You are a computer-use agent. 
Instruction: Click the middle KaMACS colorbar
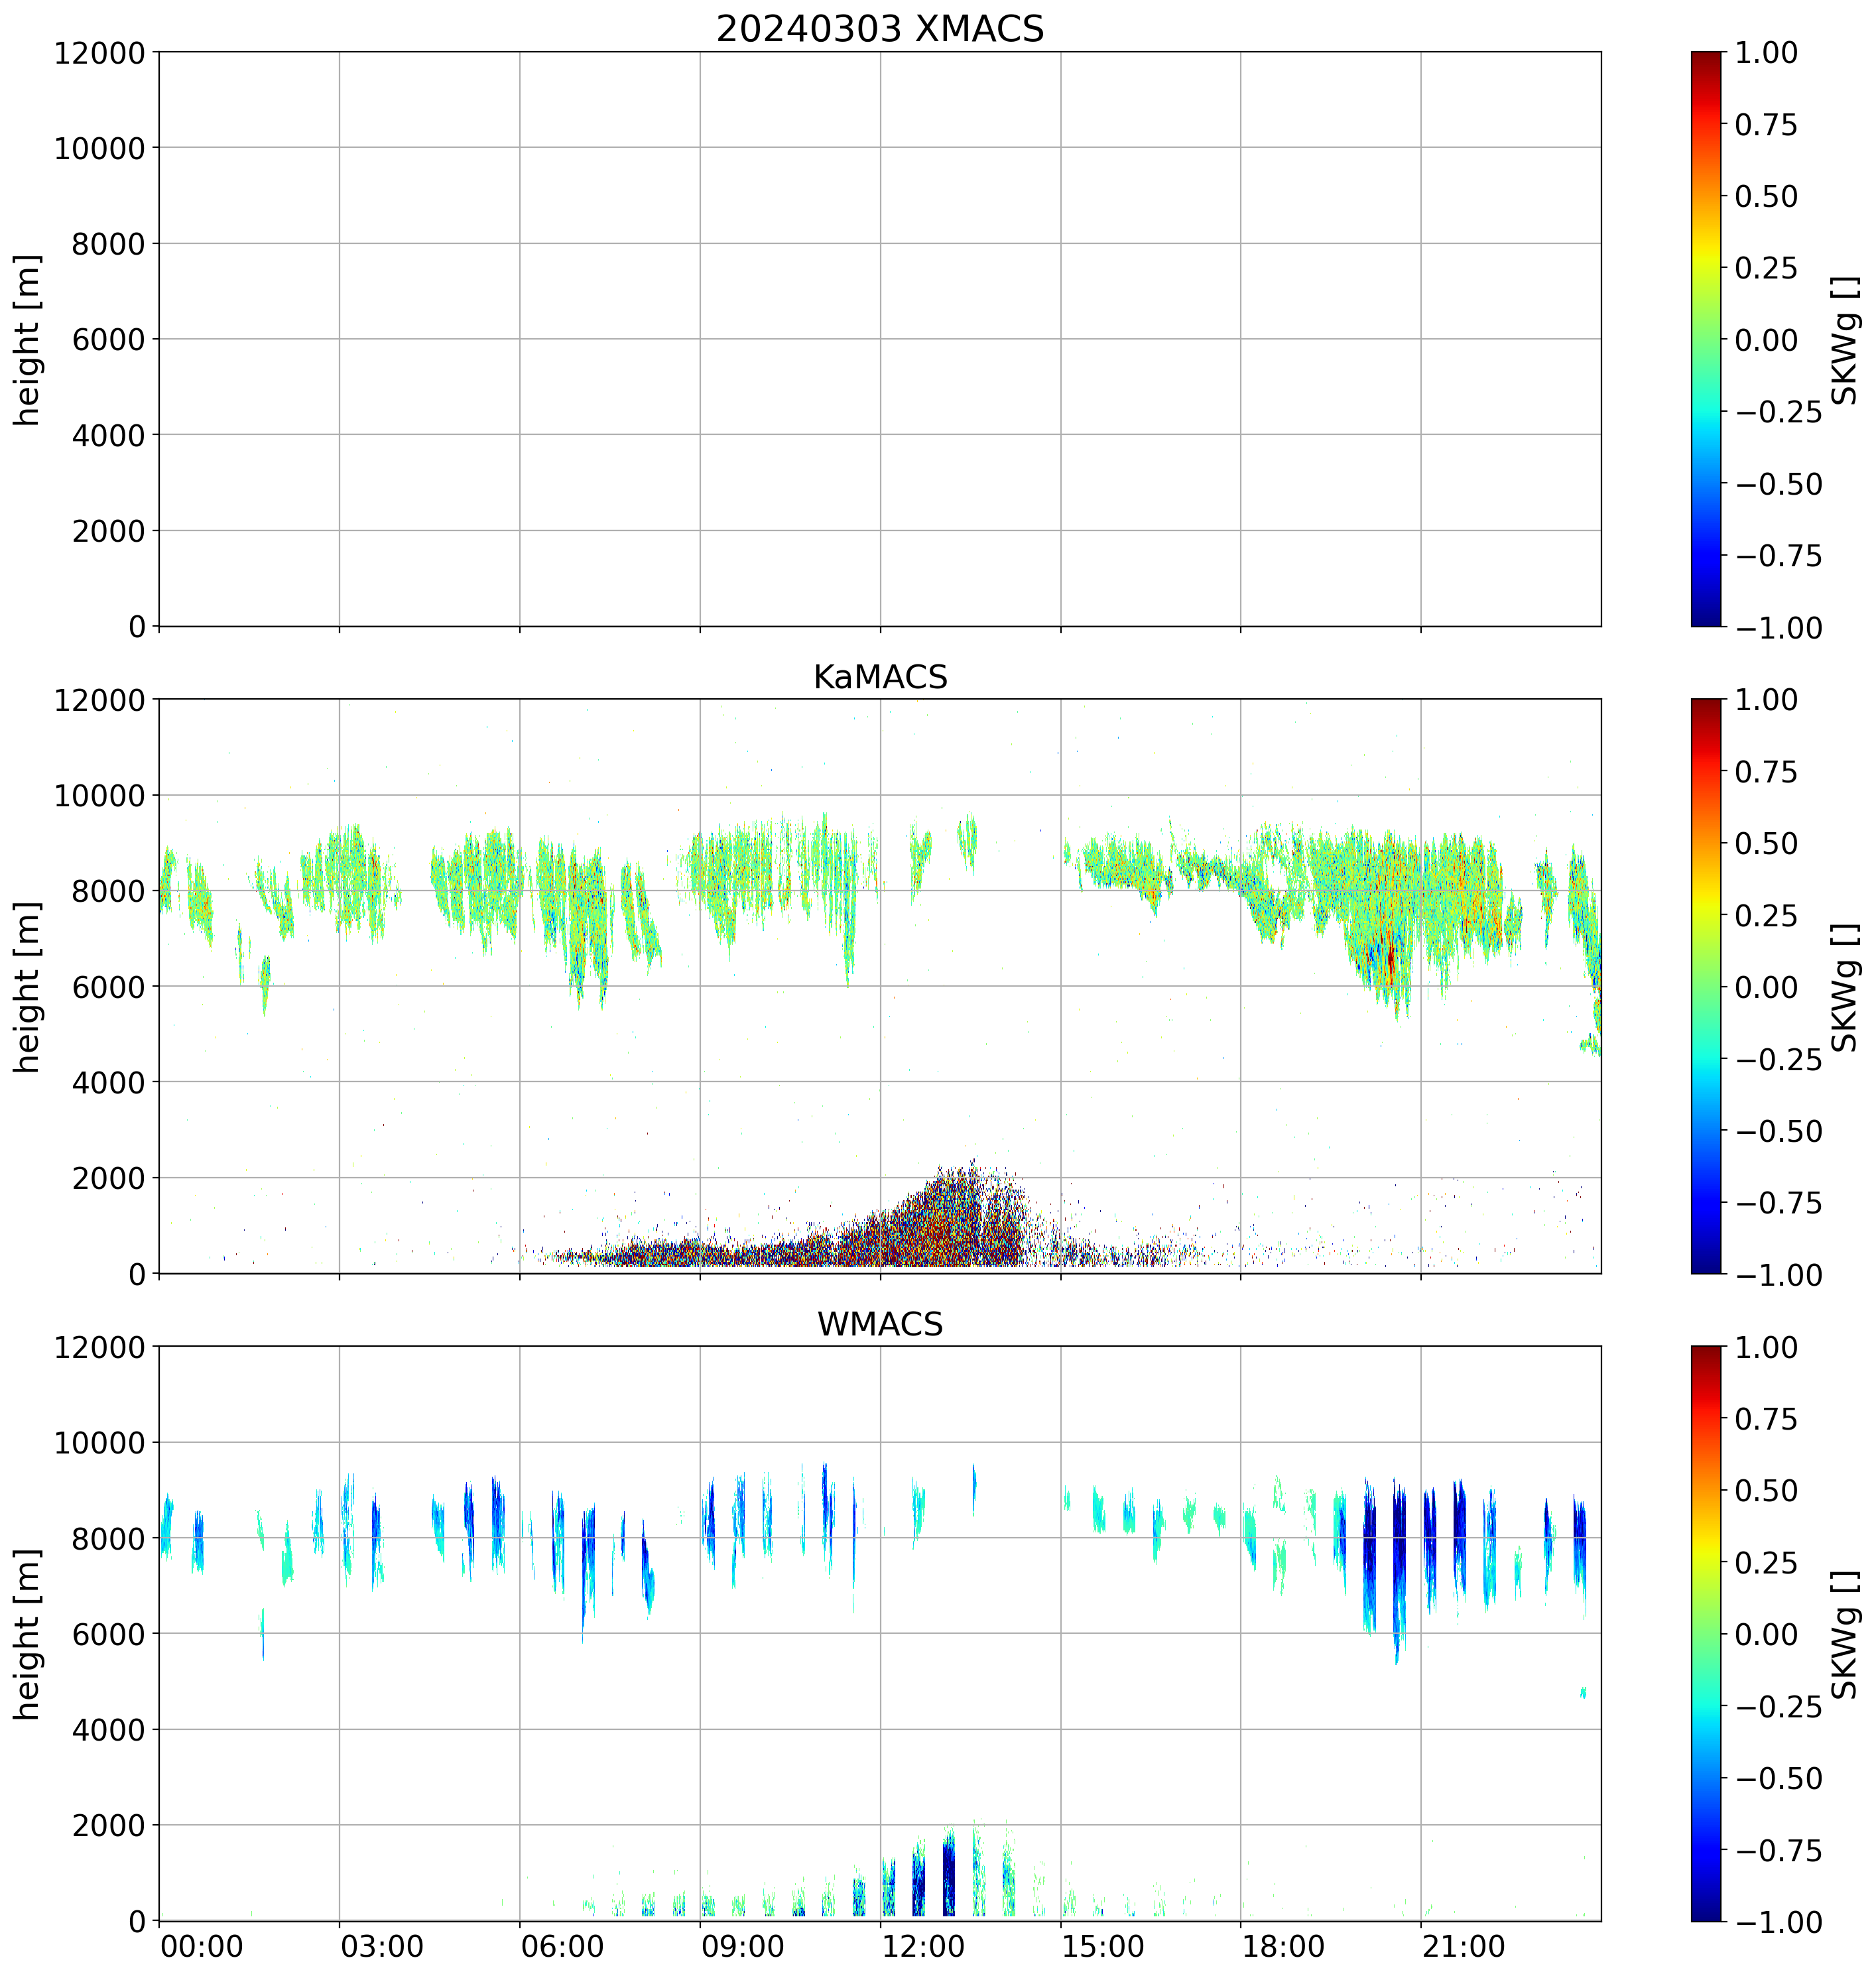tap(1706, 986)
